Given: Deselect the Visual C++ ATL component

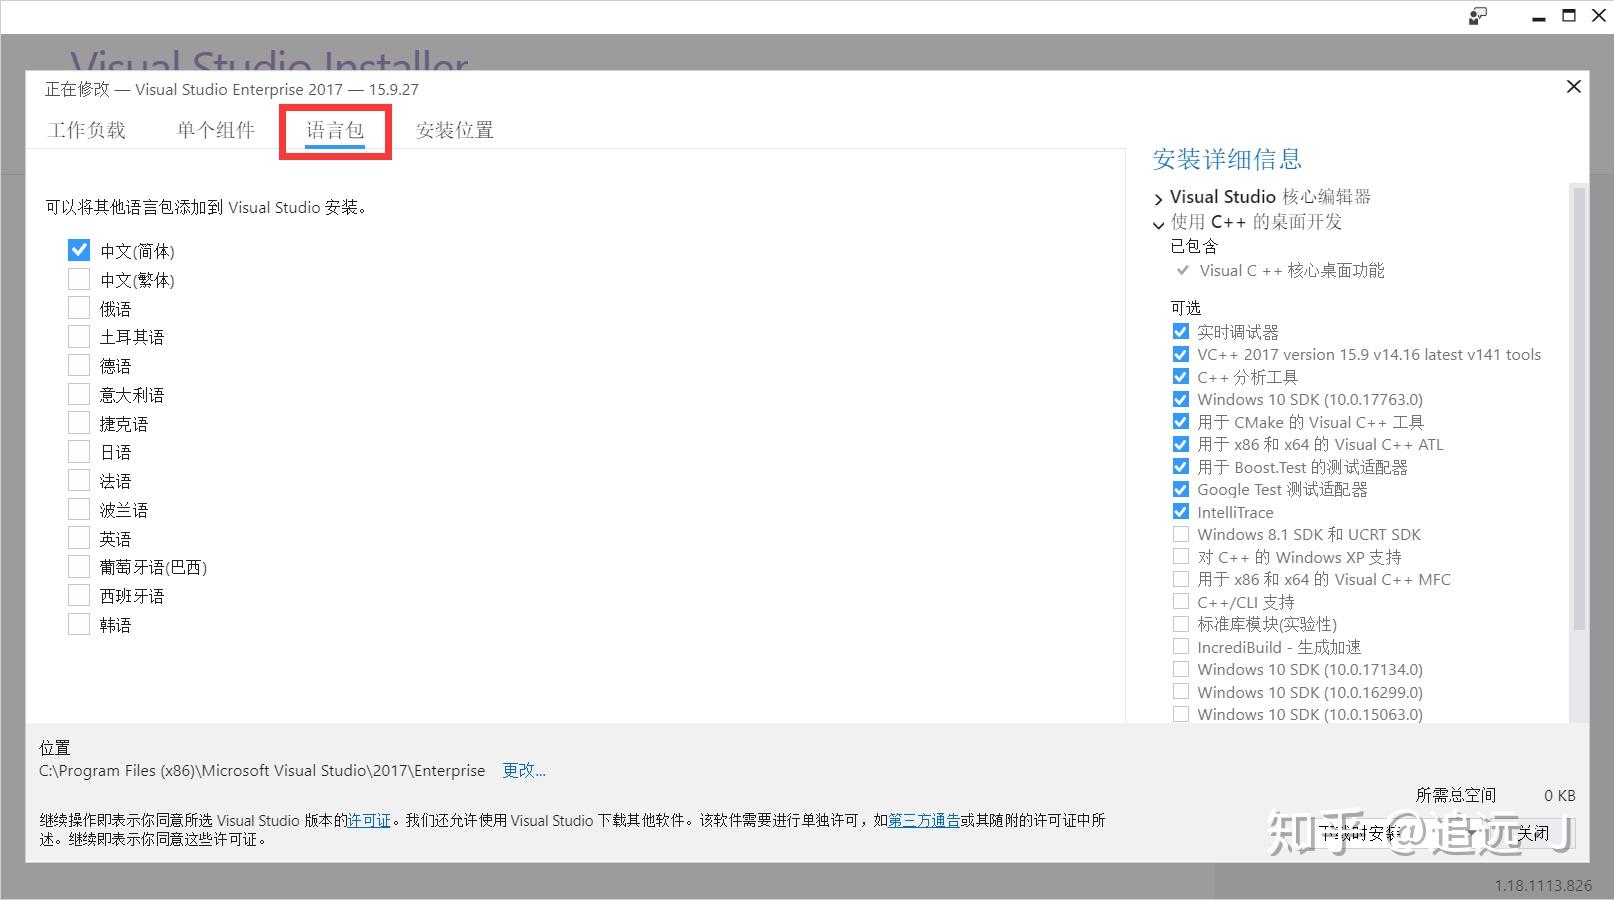Looking at the screenshot, I should pyautogui.click(x=1181, y=444).
